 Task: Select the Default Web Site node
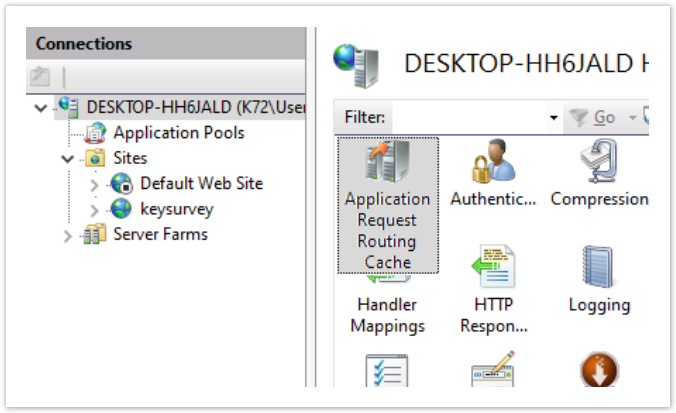pyautogui.click(x=201, y=184)
